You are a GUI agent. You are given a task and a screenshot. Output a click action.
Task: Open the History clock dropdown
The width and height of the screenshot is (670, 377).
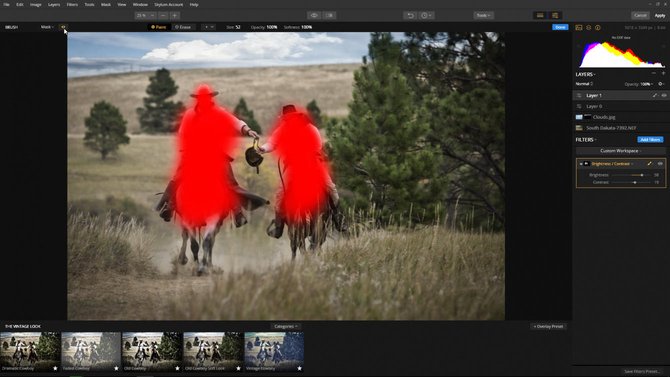point(426,15)
